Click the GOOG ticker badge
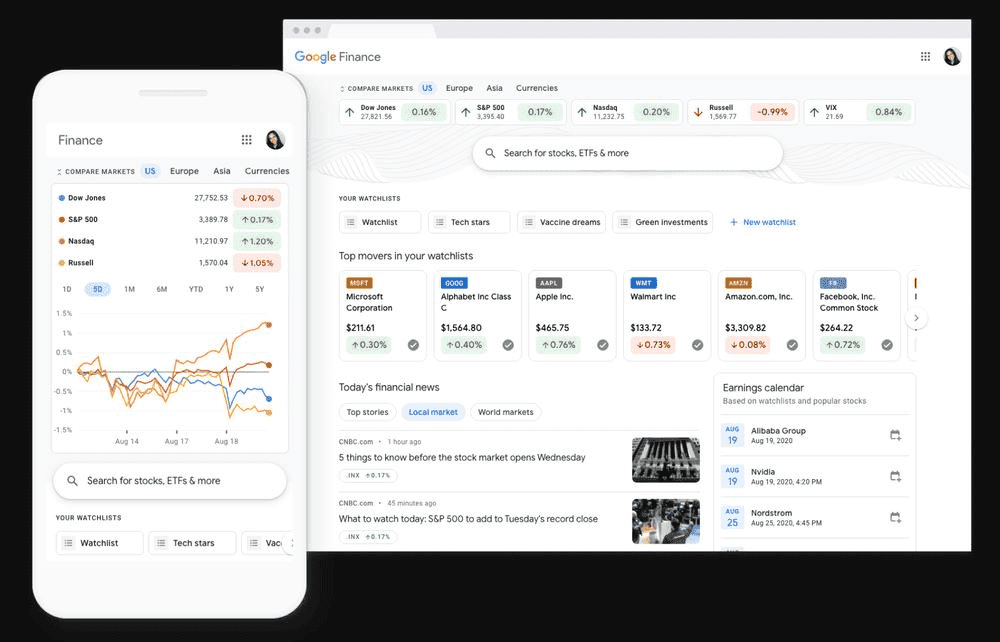Image resolution: width=1000 pixels, height=642 pixels. 454,282
